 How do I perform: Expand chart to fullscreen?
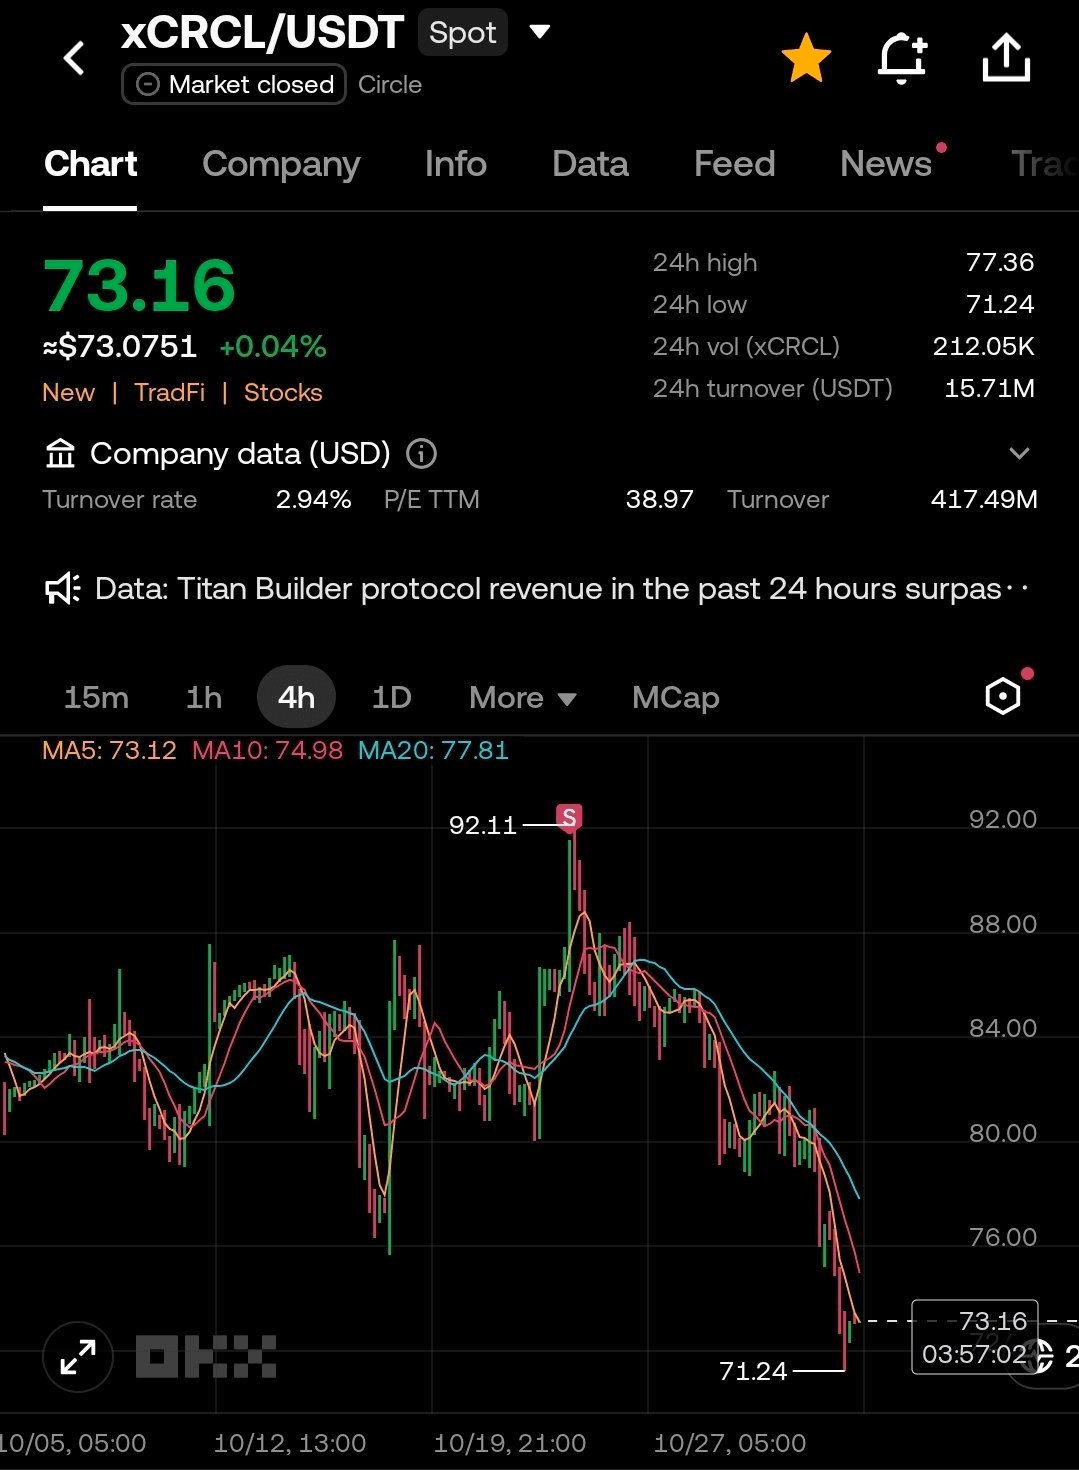tap(78, 1357)
